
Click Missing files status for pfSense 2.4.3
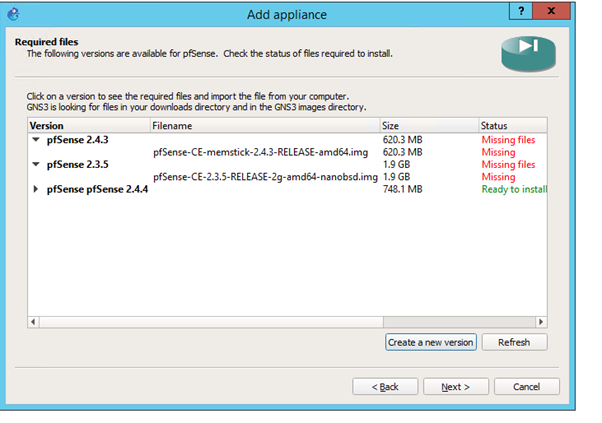(508, 140)
